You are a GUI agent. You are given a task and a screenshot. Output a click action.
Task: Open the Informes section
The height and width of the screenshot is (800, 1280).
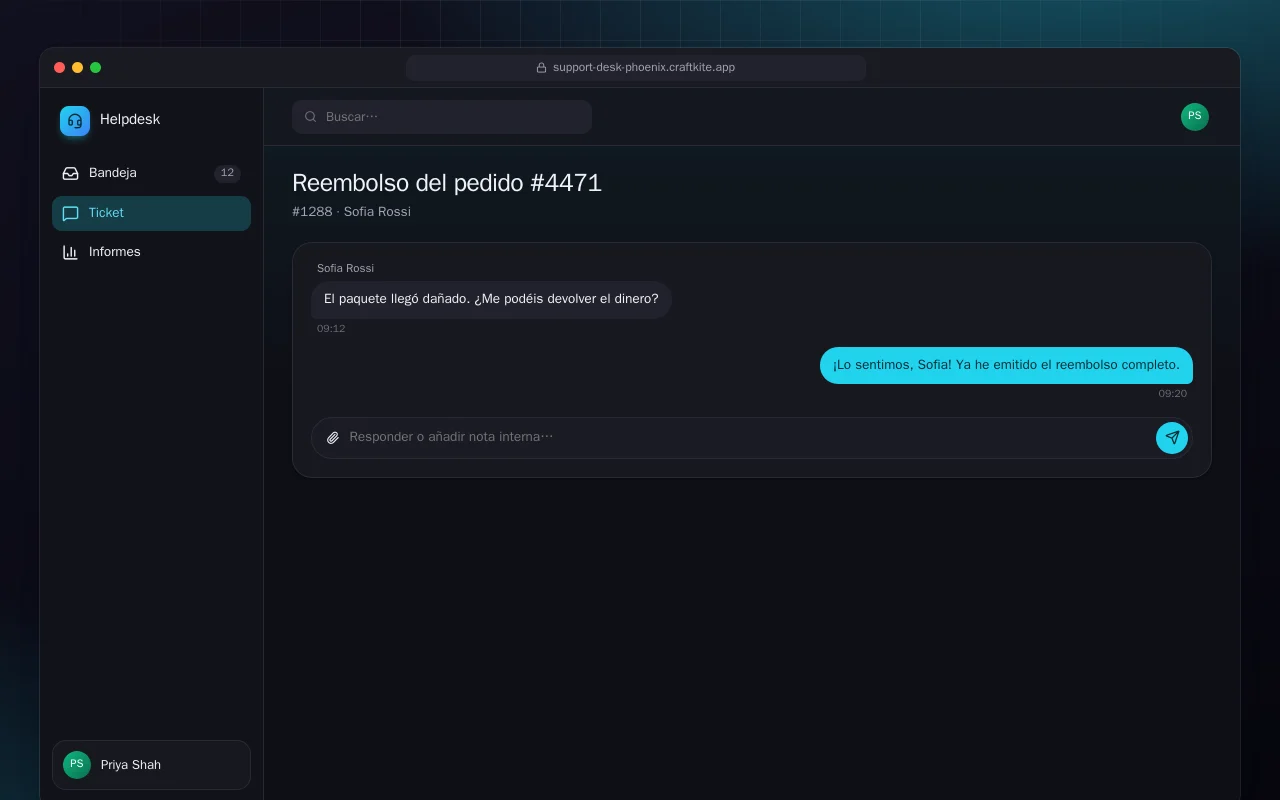coord(151,252)
